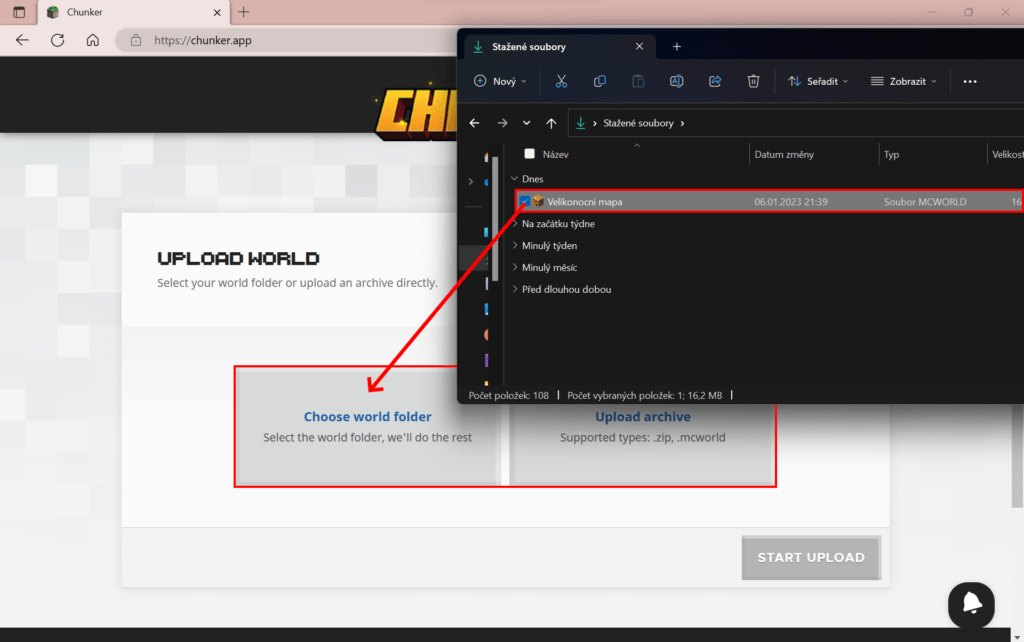Click the Copy icon in Explorer toolbar
The height and width of the screenshot is (642, 1024).
click(x=600, y=81)
